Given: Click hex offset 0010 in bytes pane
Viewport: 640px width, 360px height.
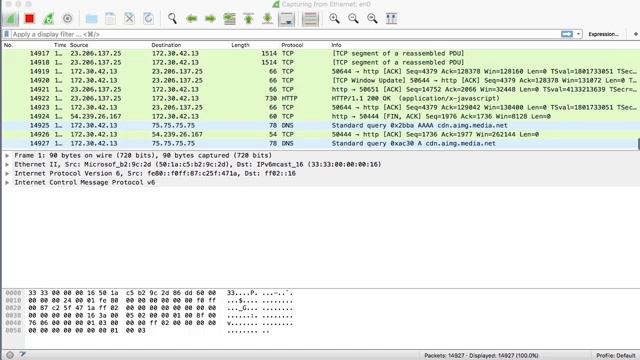Looking at the screenshot, I should click(13, 300).
